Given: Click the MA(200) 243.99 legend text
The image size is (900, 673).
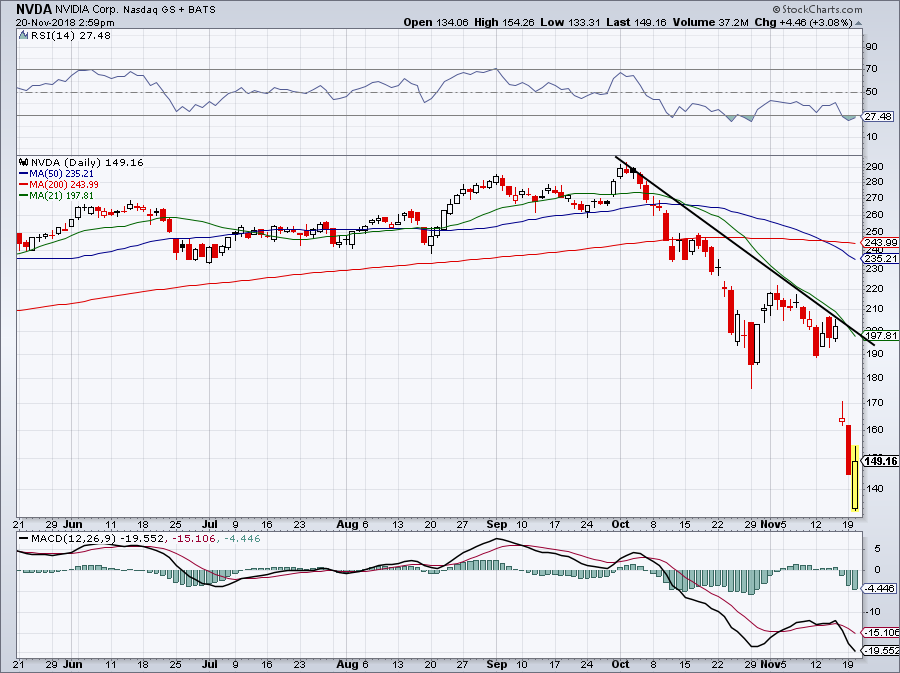Looking at the screenshot, I should (x=64, y=184).
